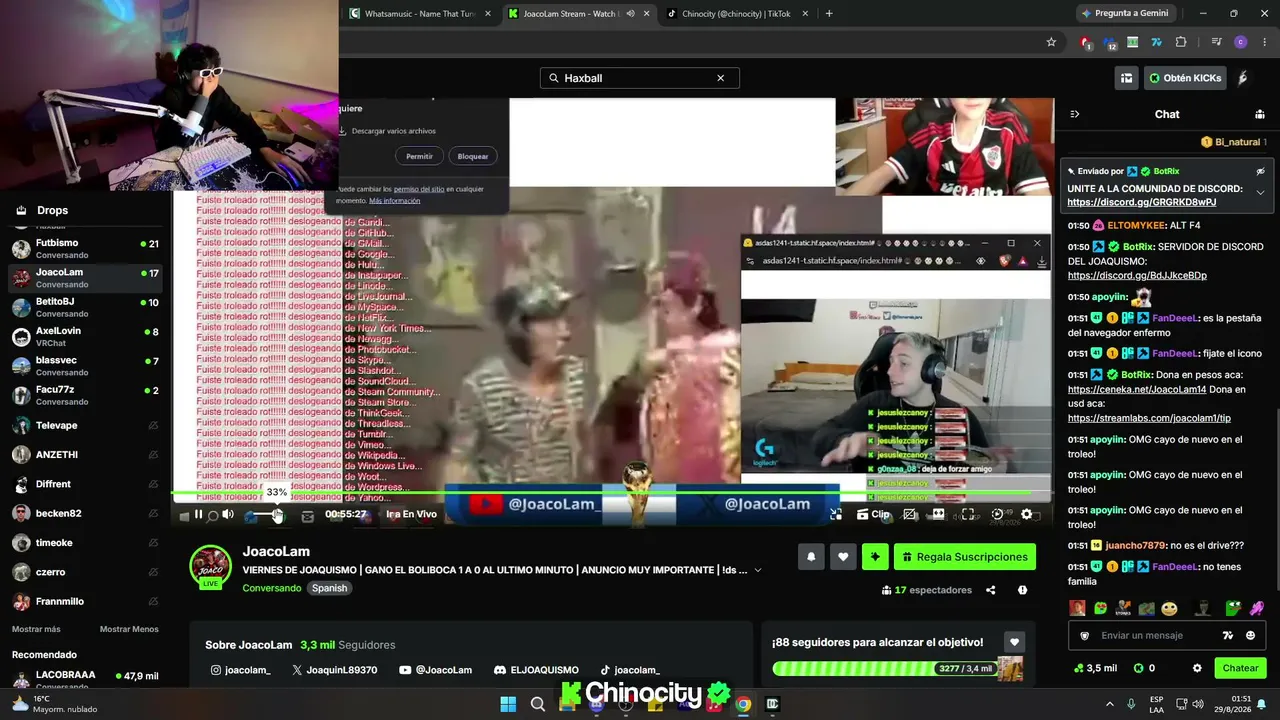Viewport: 1280px width, 720px height.
Task: Open Windows taskbar search
Action: 538,704
